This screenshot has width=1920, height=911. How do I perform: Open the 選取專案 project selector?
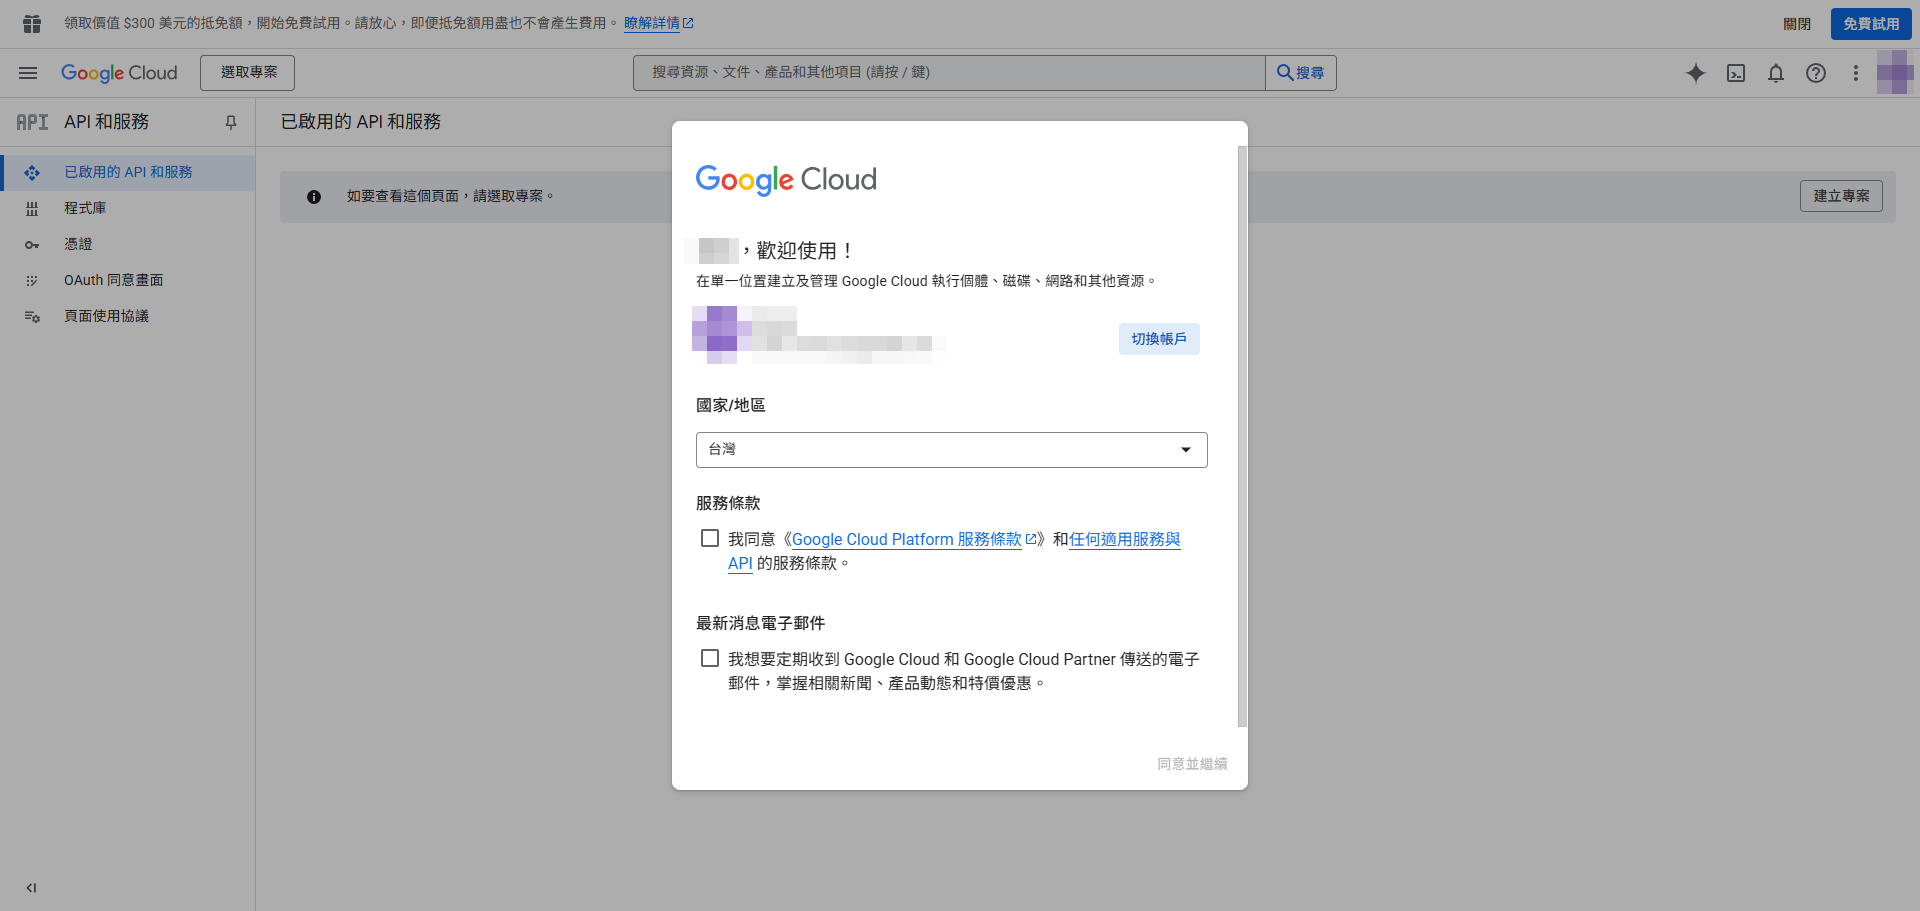coord(247,72)
